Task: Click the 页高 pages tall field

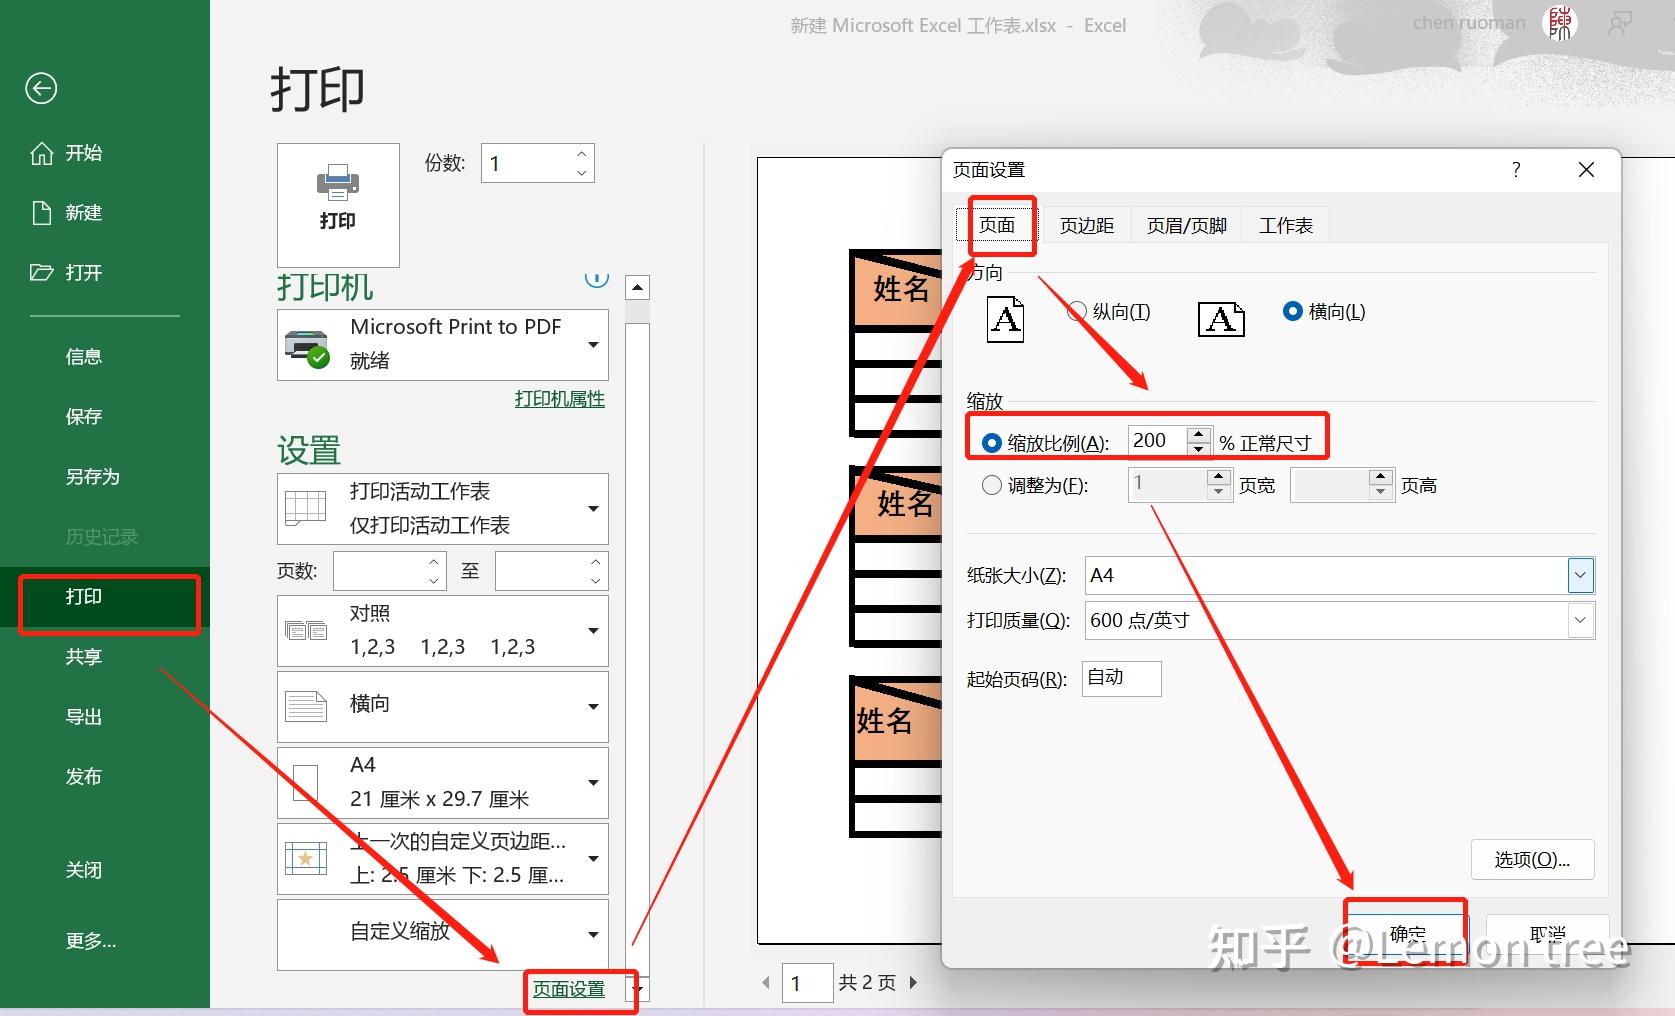Action: [1330, 485]
